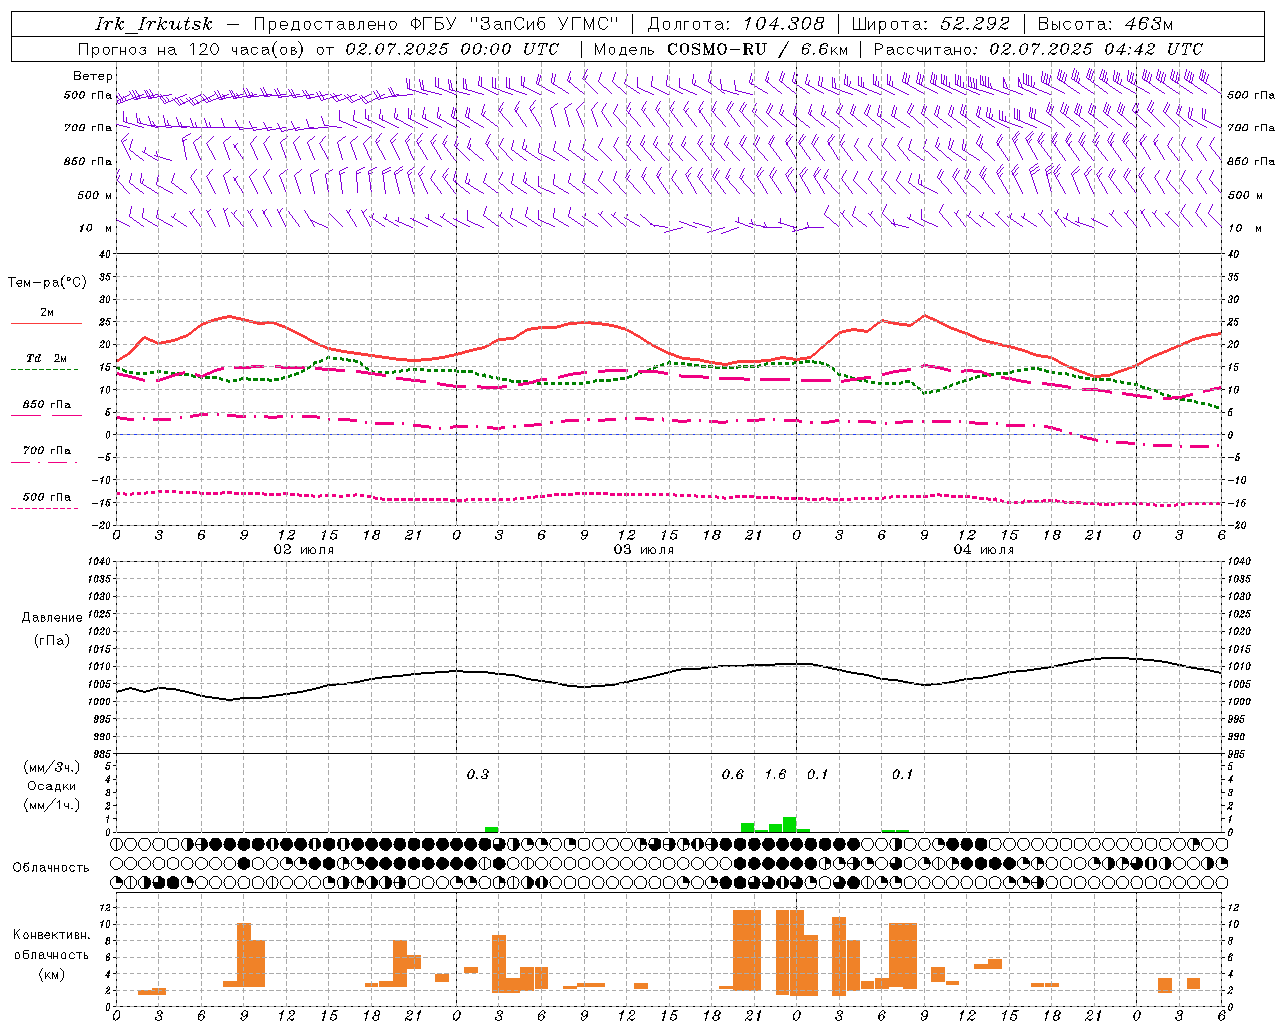The height and width of the screenshot is (1024, 1280).
Task: Click the "Облачность" cloud cover label
Action: pos(51,868)
